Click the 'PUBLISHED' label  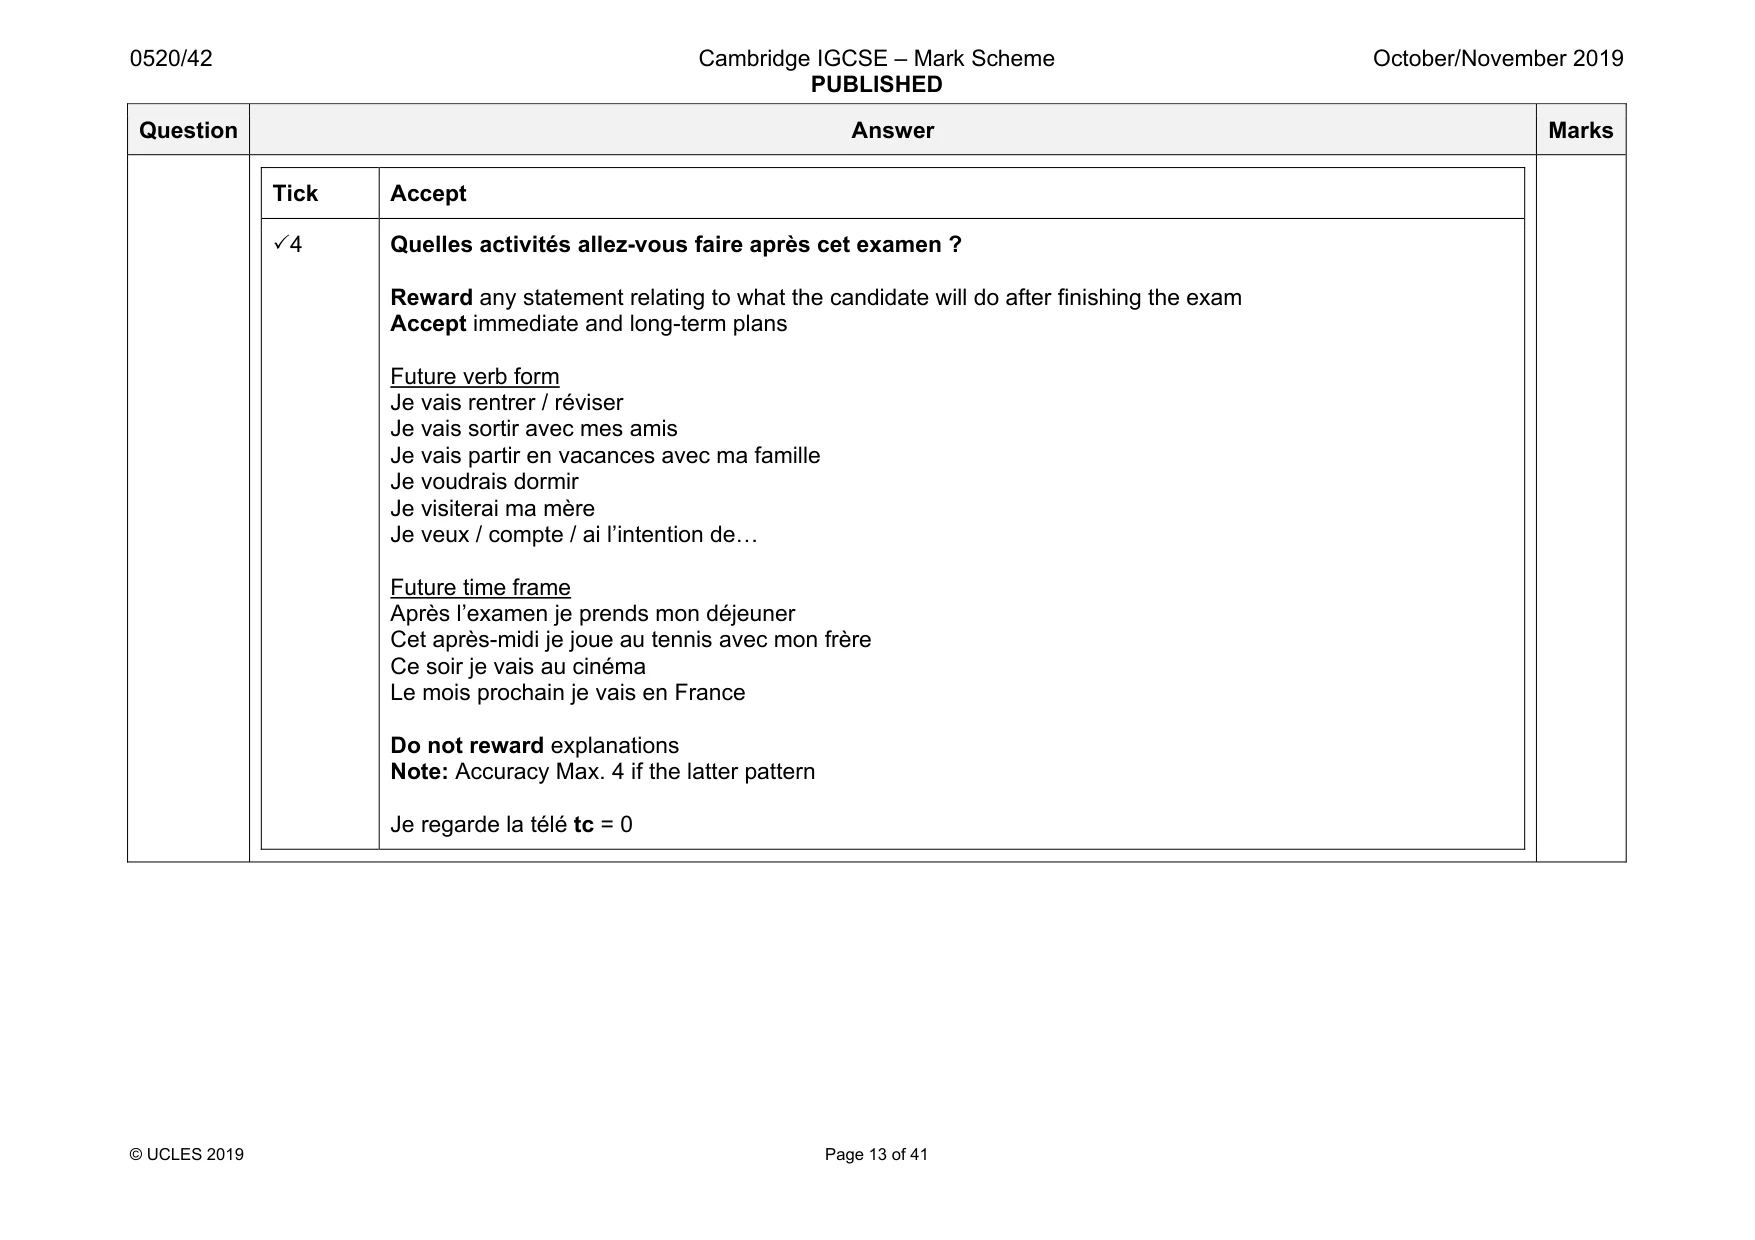(x=876, y=85)
